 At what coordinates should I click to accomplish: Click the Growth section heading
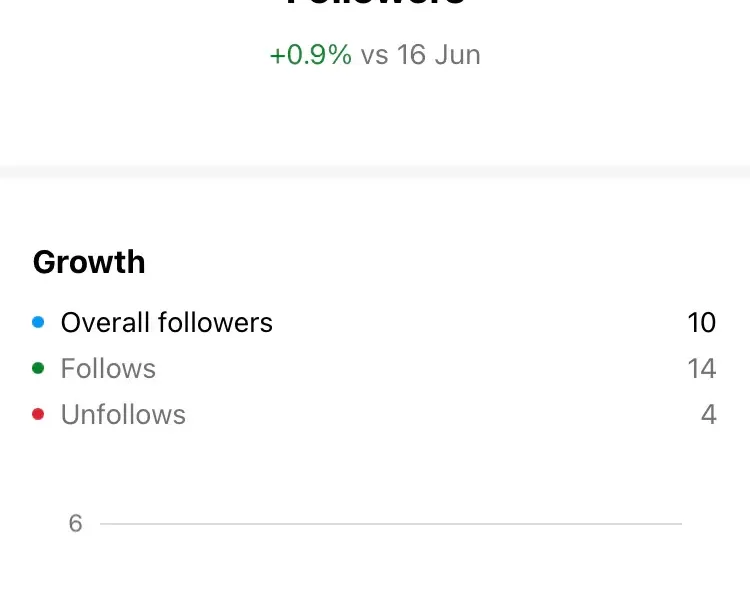89,262
